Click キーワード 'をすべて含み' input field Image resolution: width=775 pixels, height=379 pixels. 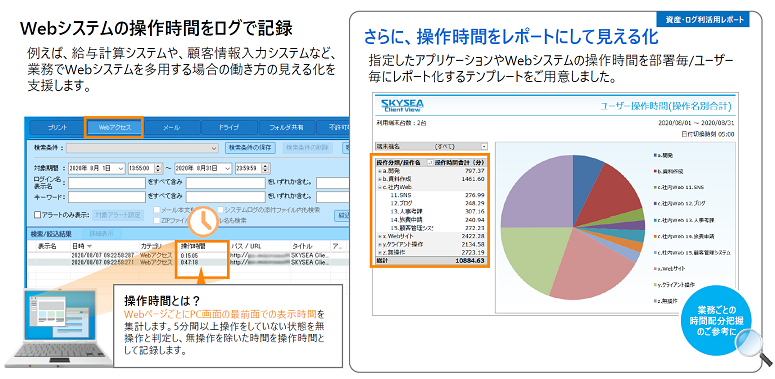[x=107, y=197]
